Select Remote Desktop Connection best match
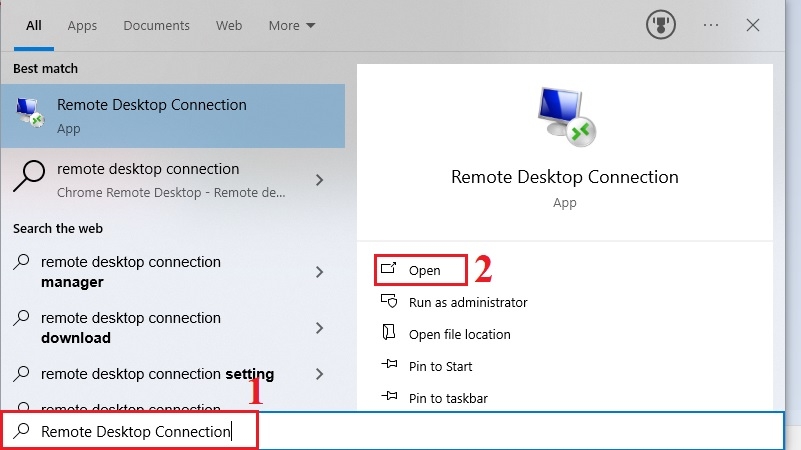The height and width of the screenshot is (450, 801). point(173,116)
